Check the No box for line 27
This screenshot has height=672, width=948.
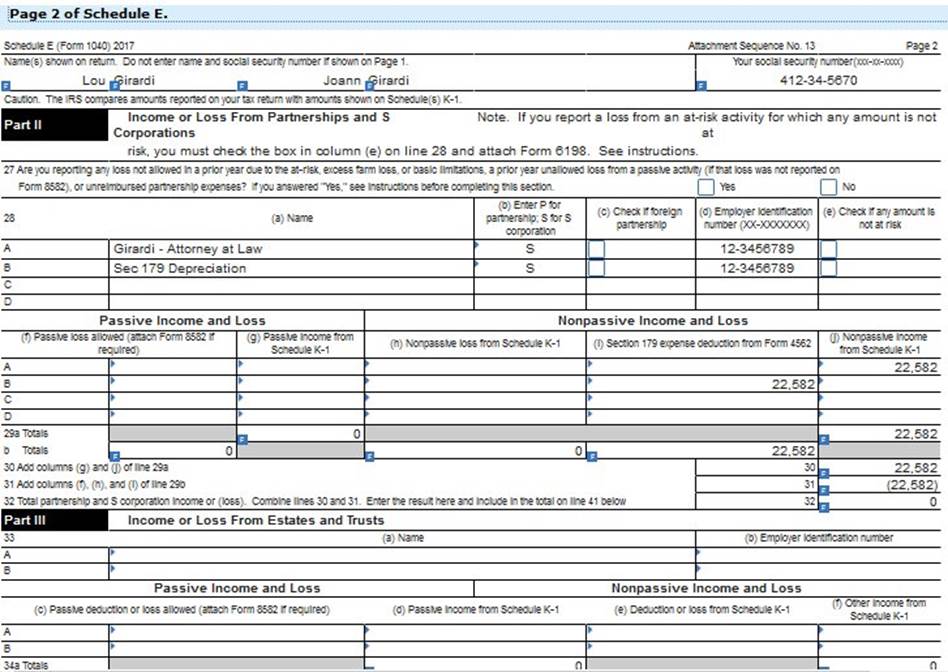tap(828, 187)
